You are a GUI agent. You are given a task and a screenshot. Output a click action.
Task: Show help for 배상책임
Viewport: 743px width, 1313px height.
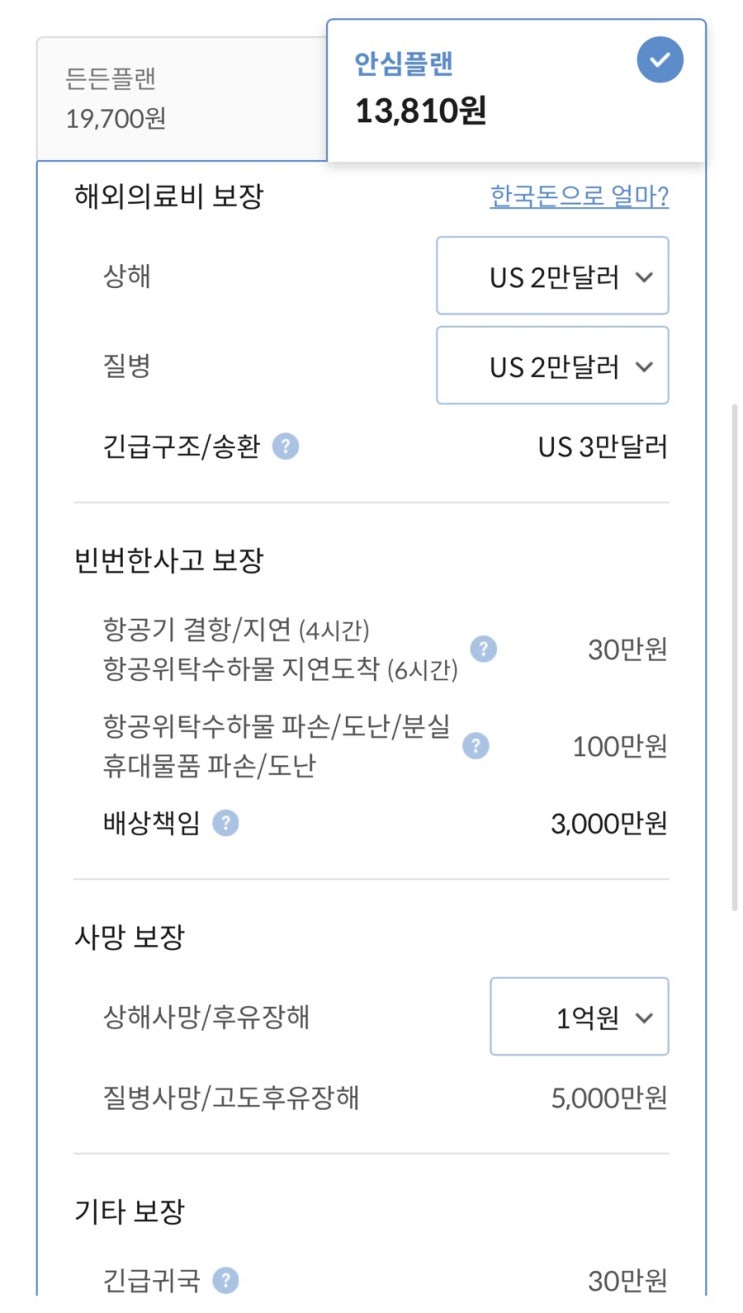(226, 824)
